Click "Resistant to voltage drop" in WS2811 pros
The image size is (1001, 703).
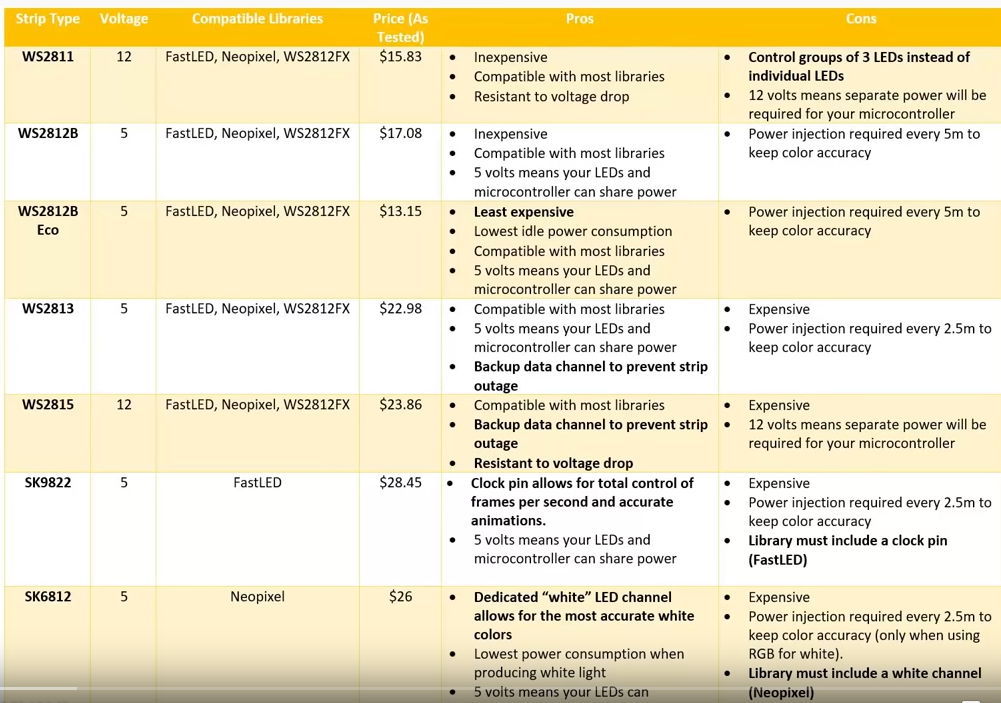551,96
